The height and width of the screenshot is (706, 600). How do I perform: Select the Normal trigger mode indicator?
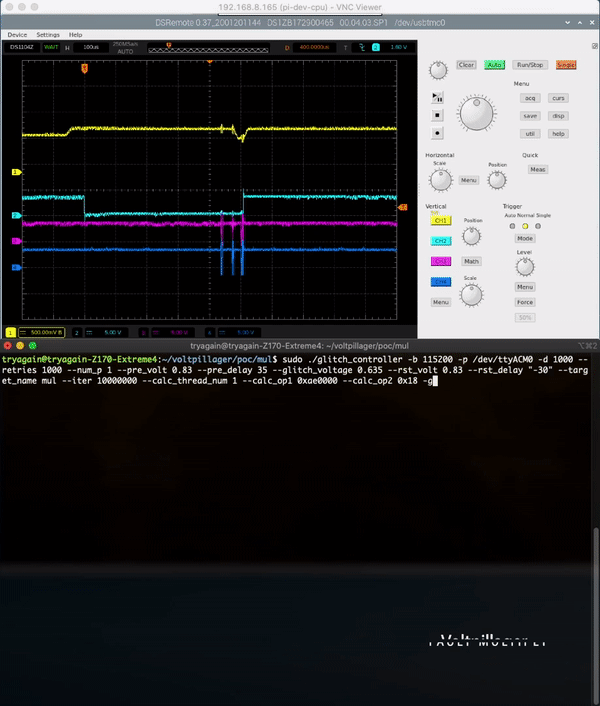(x=525, y=226)
